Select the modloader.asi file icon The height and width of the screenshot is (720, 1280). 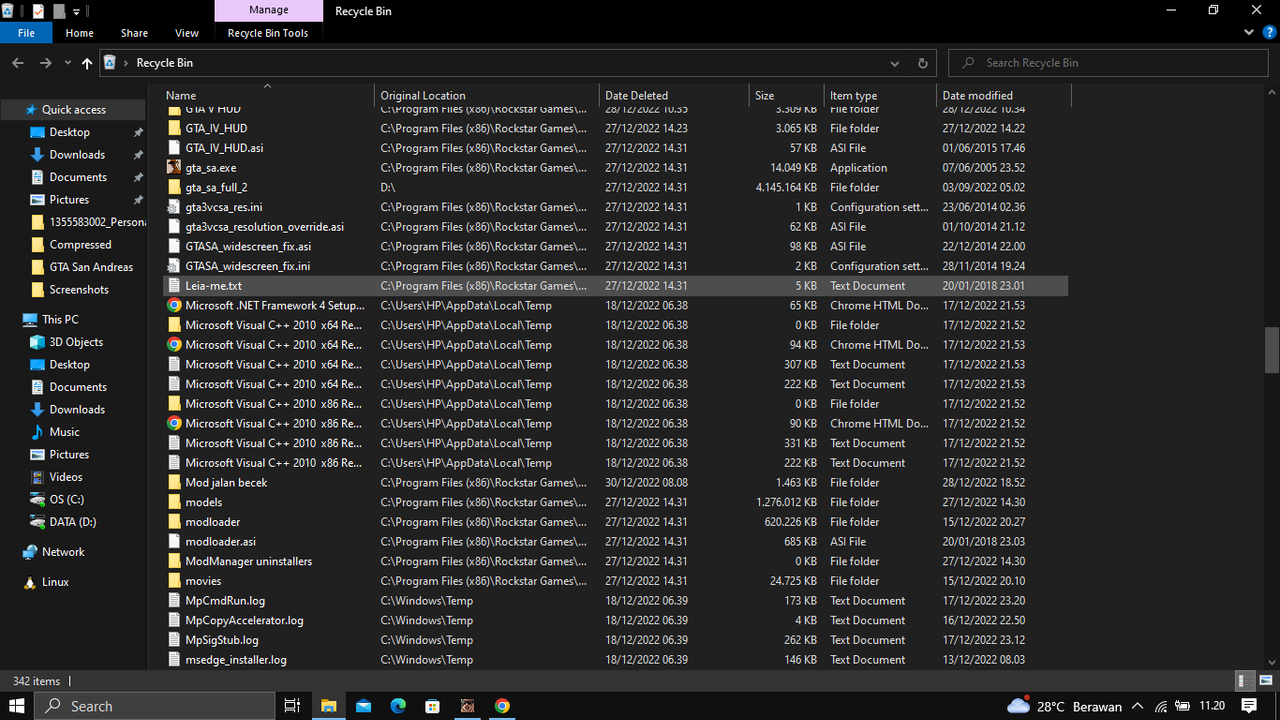pyautogui.click(x=174, y=542)
